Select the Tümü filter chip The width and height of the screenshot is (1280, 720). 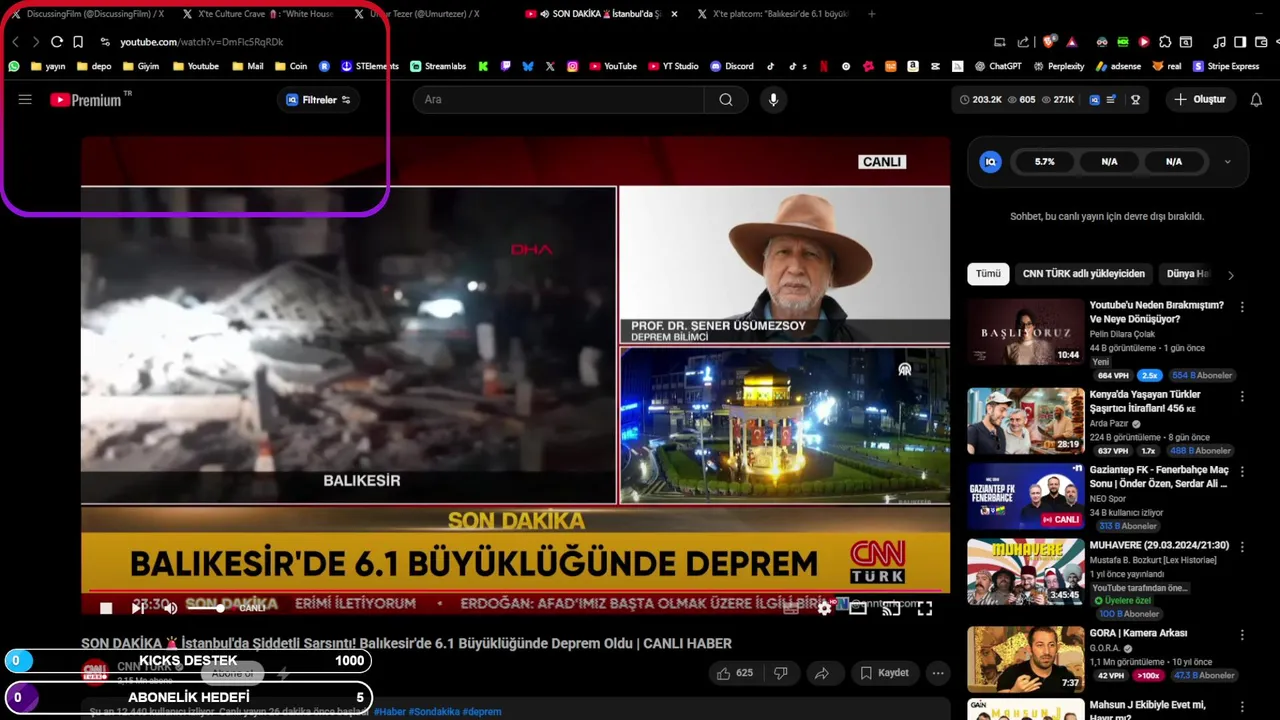(x=988, y=274)
